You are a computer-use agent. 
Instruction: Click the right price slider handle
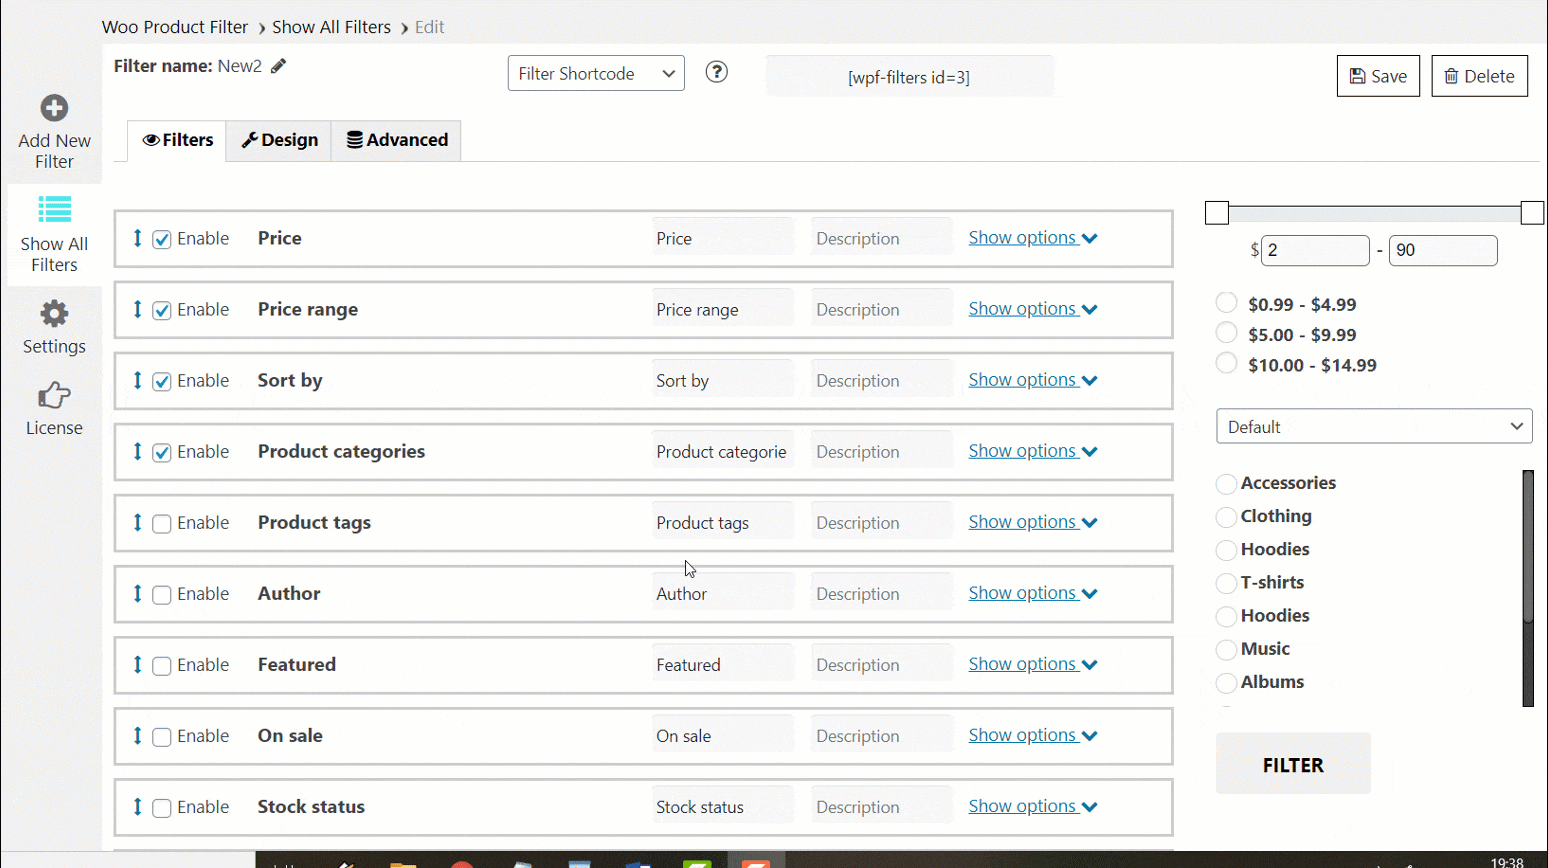[1532, 212]
